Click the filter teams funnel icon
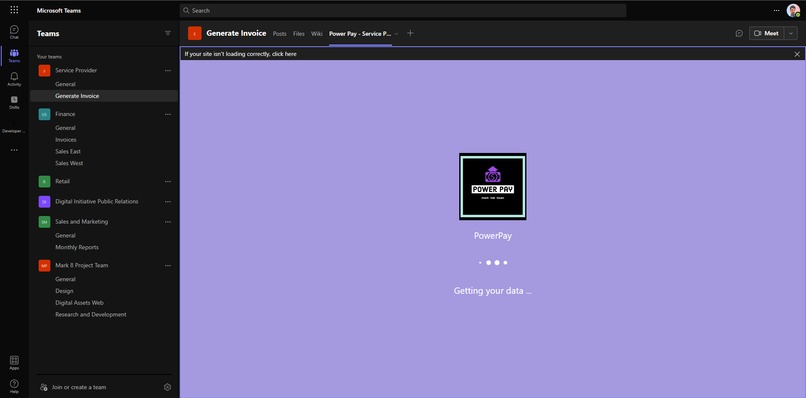806x398 pixels. [168, 33]
